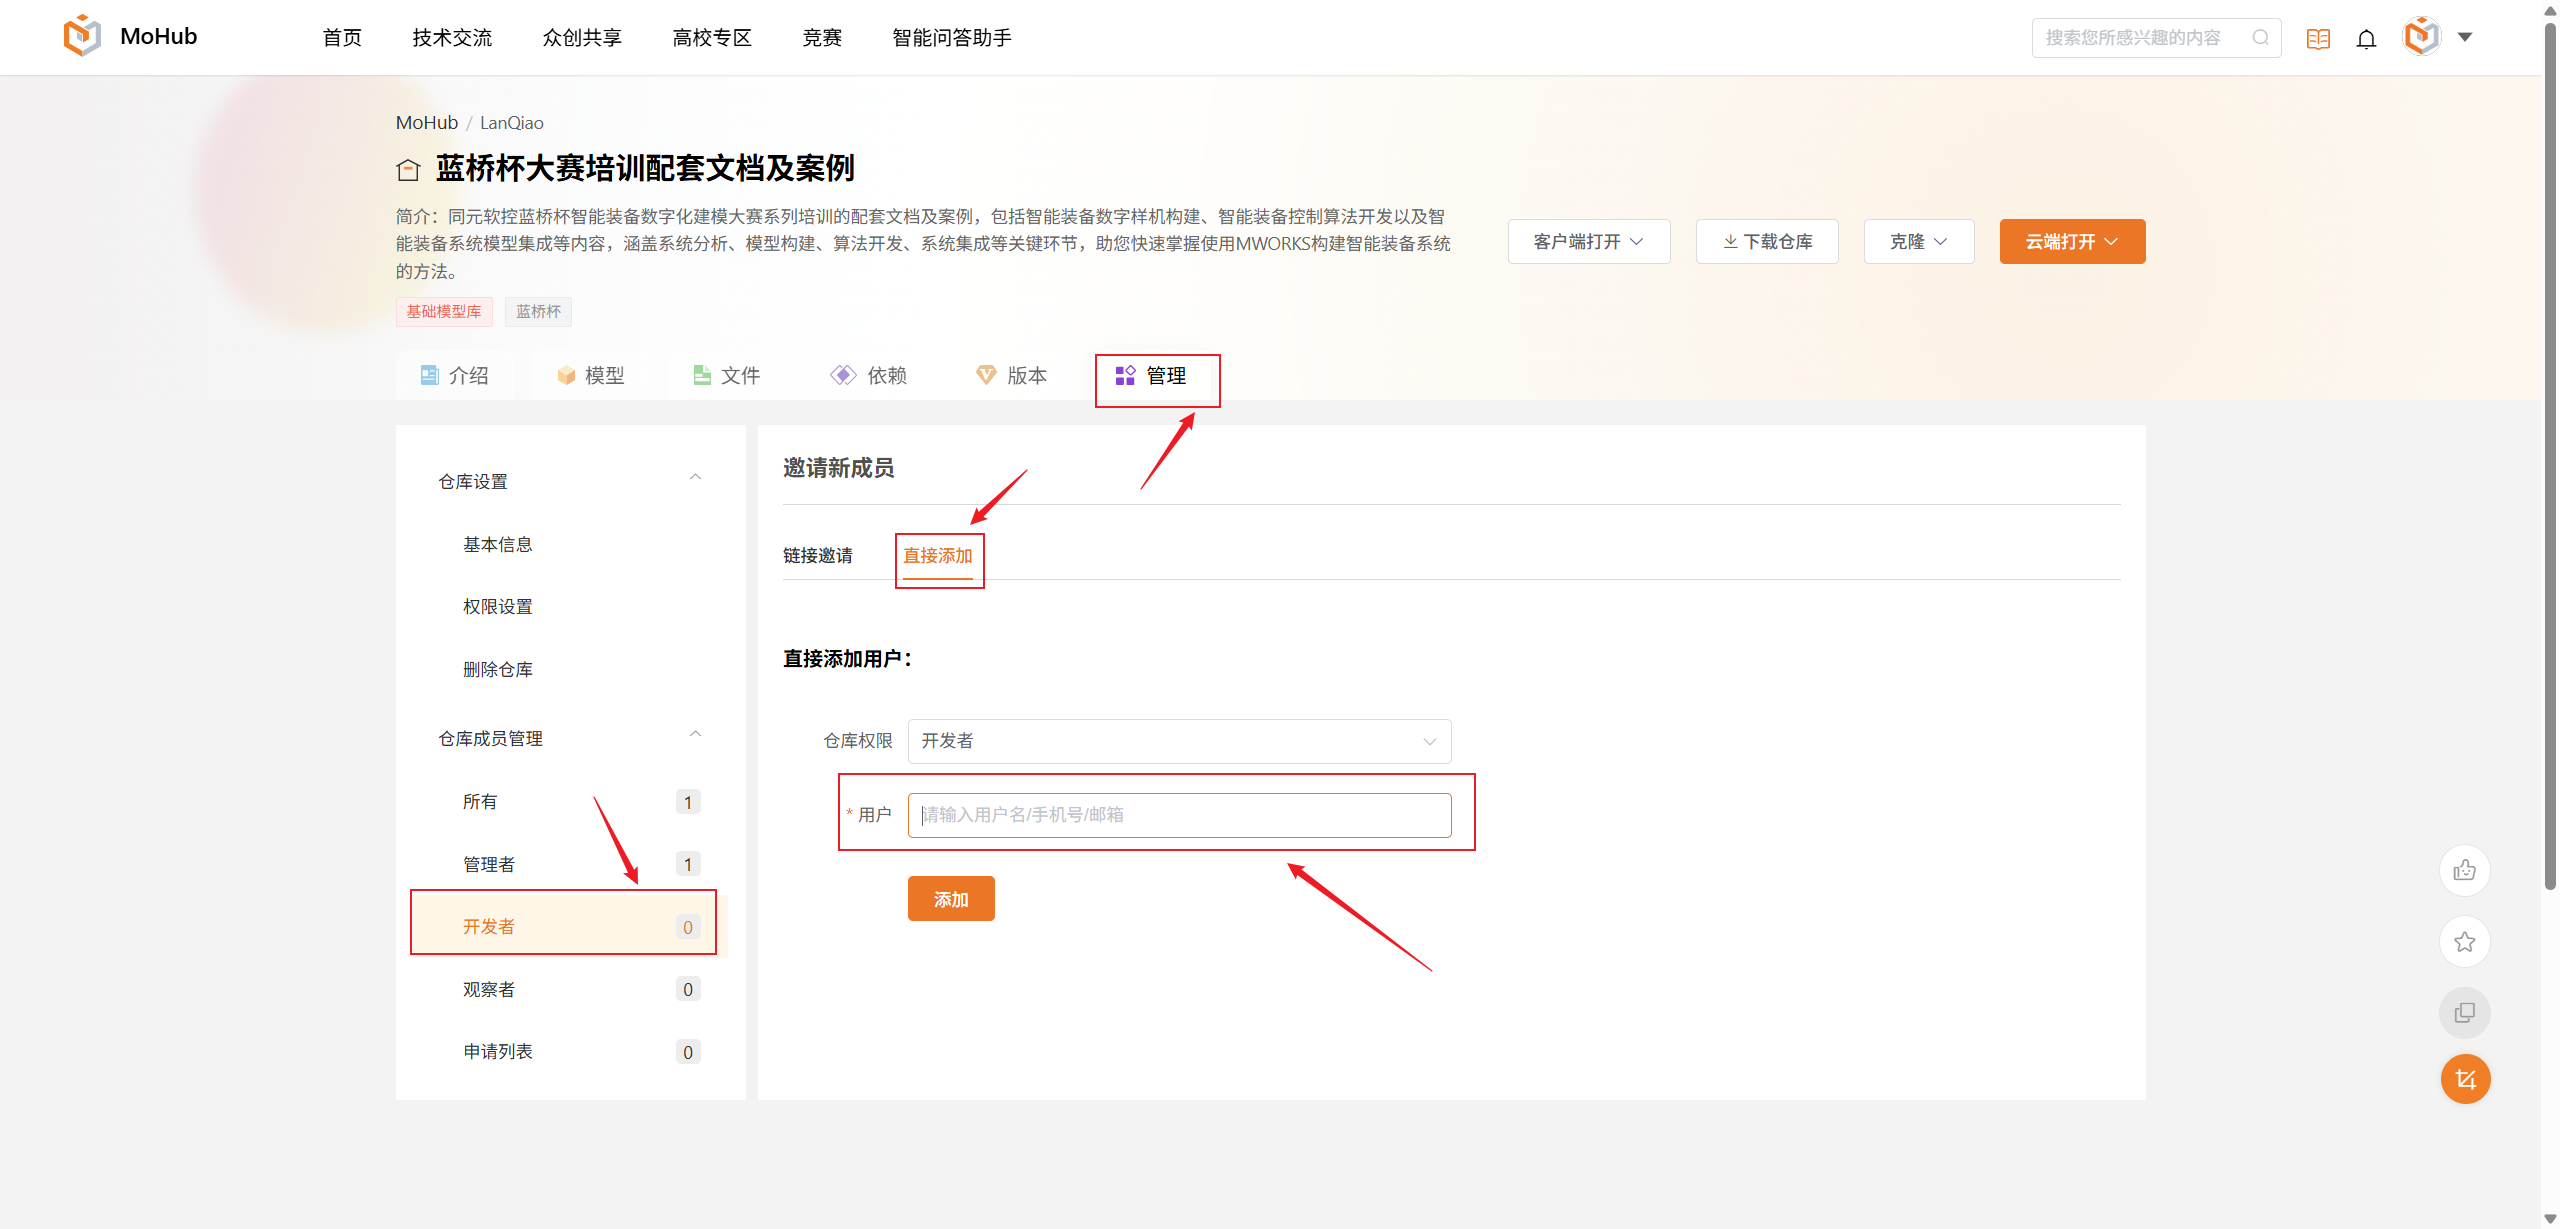Screen dimensions: 2560x1229
Task: Show 观察者 members list
Action: 571,989
